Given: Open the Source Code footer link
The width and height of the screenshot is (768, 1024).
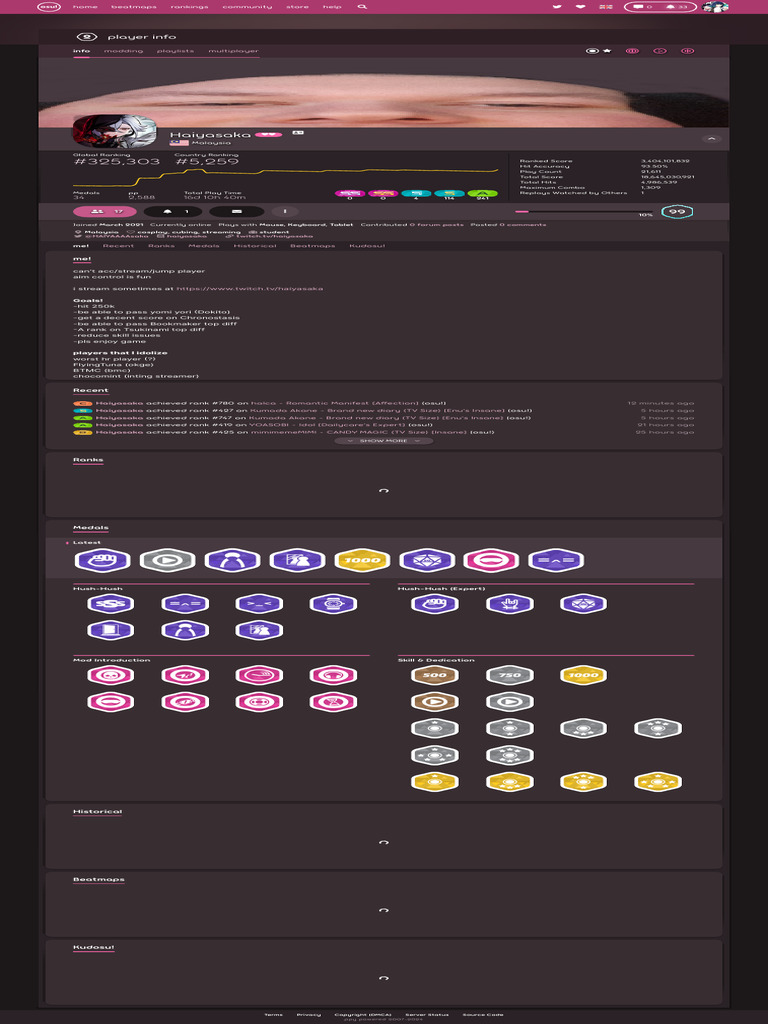Looking at the screenshot, I should (x=483, y=1014).
